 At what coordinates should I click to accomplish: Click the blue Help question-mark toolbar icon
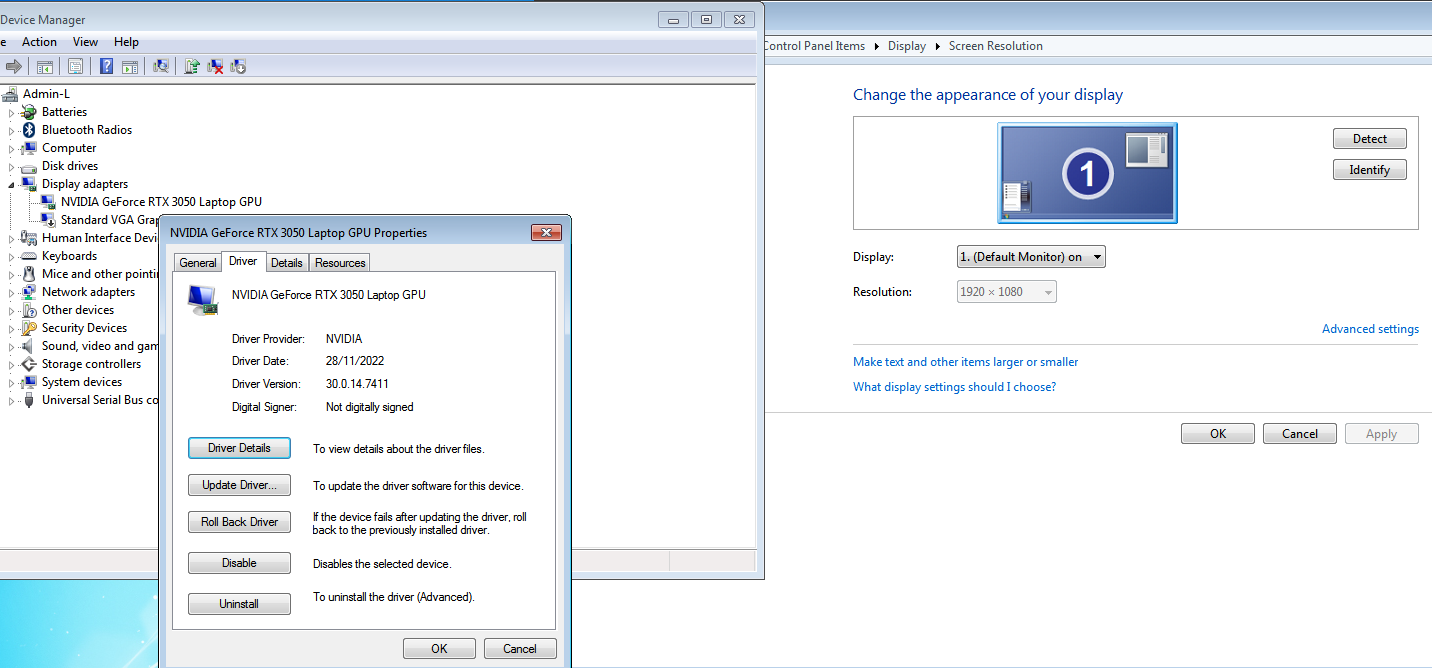click(106, 66)
